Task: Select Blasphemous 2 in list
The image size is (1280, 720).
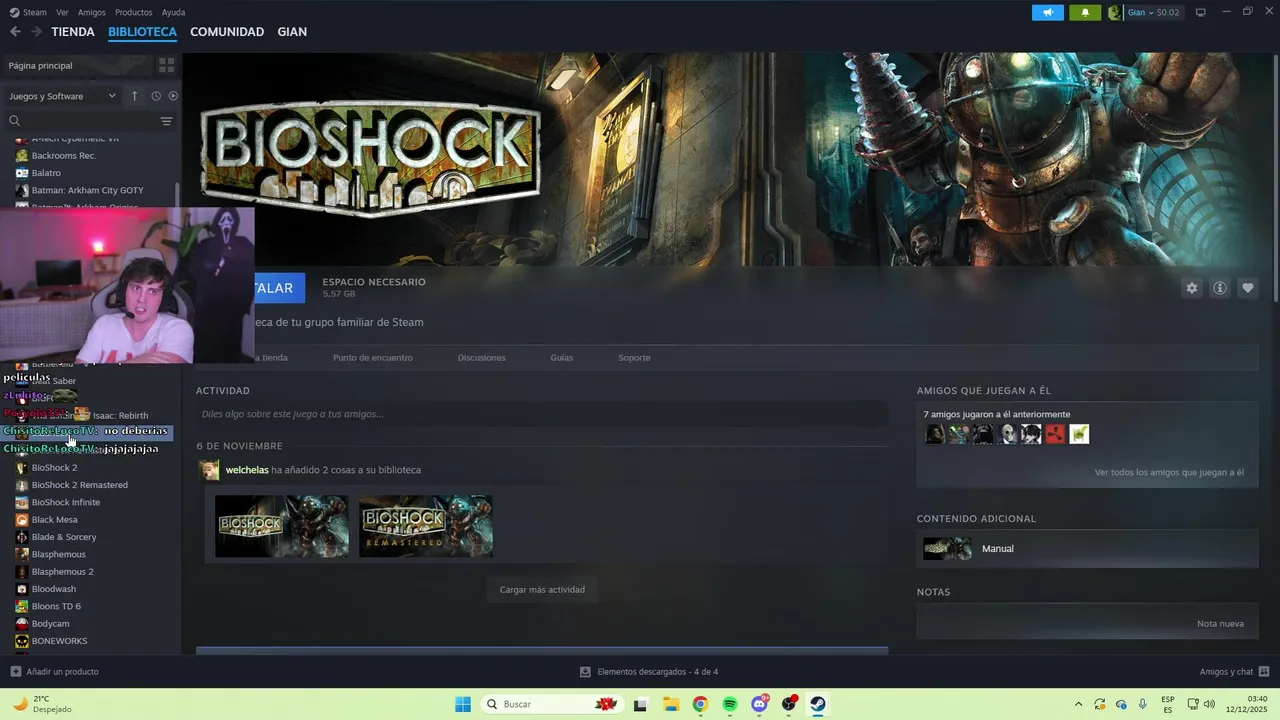Action: click(x=62, y=572)
